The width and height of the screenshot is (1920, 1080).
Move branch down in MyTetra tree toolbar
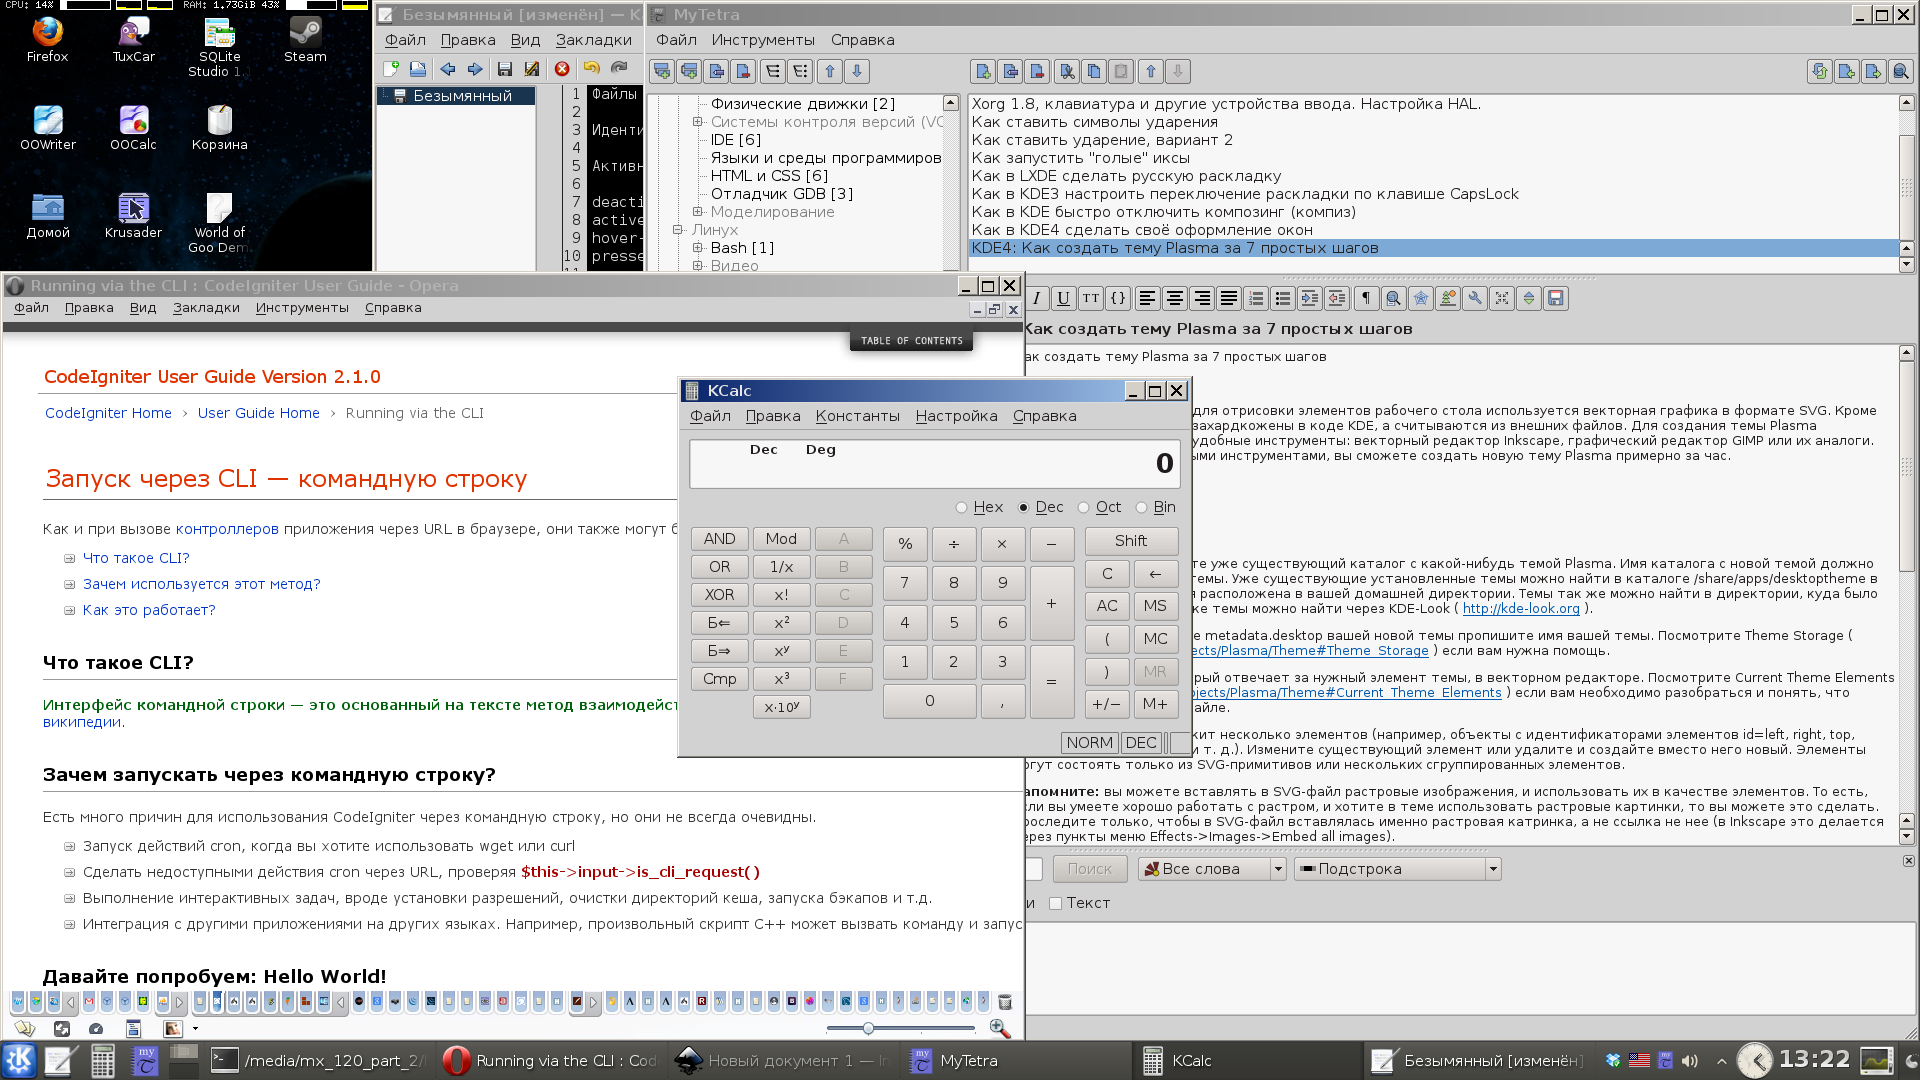(x=857, y=71)
